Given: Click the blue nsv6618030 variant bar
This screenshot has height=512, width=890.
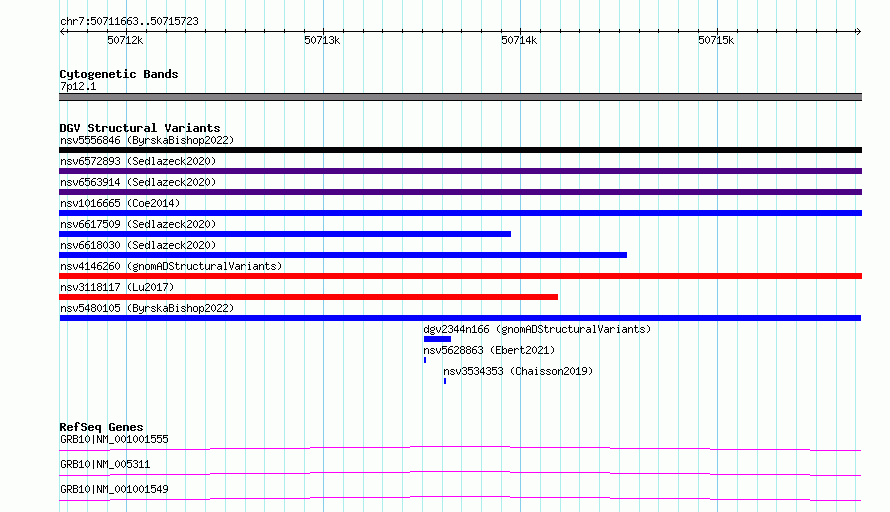Looking at the screenshot, I should coord(343,255).
